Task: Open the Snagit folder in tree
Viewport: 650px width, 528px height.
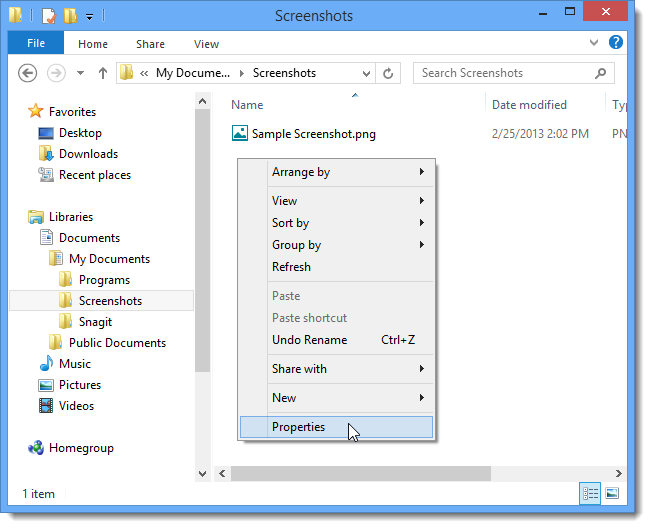Action: (x=95, y=322)
